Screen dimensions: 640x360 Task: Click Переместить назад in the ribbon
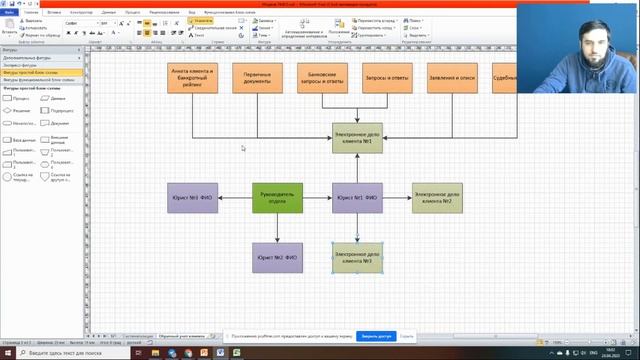click(373, 28)
